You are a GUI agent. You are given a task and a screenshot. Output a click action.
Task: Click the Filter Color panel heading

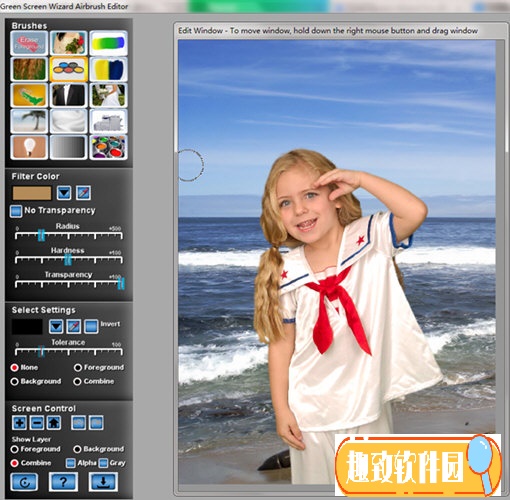[x=35, y=176]
